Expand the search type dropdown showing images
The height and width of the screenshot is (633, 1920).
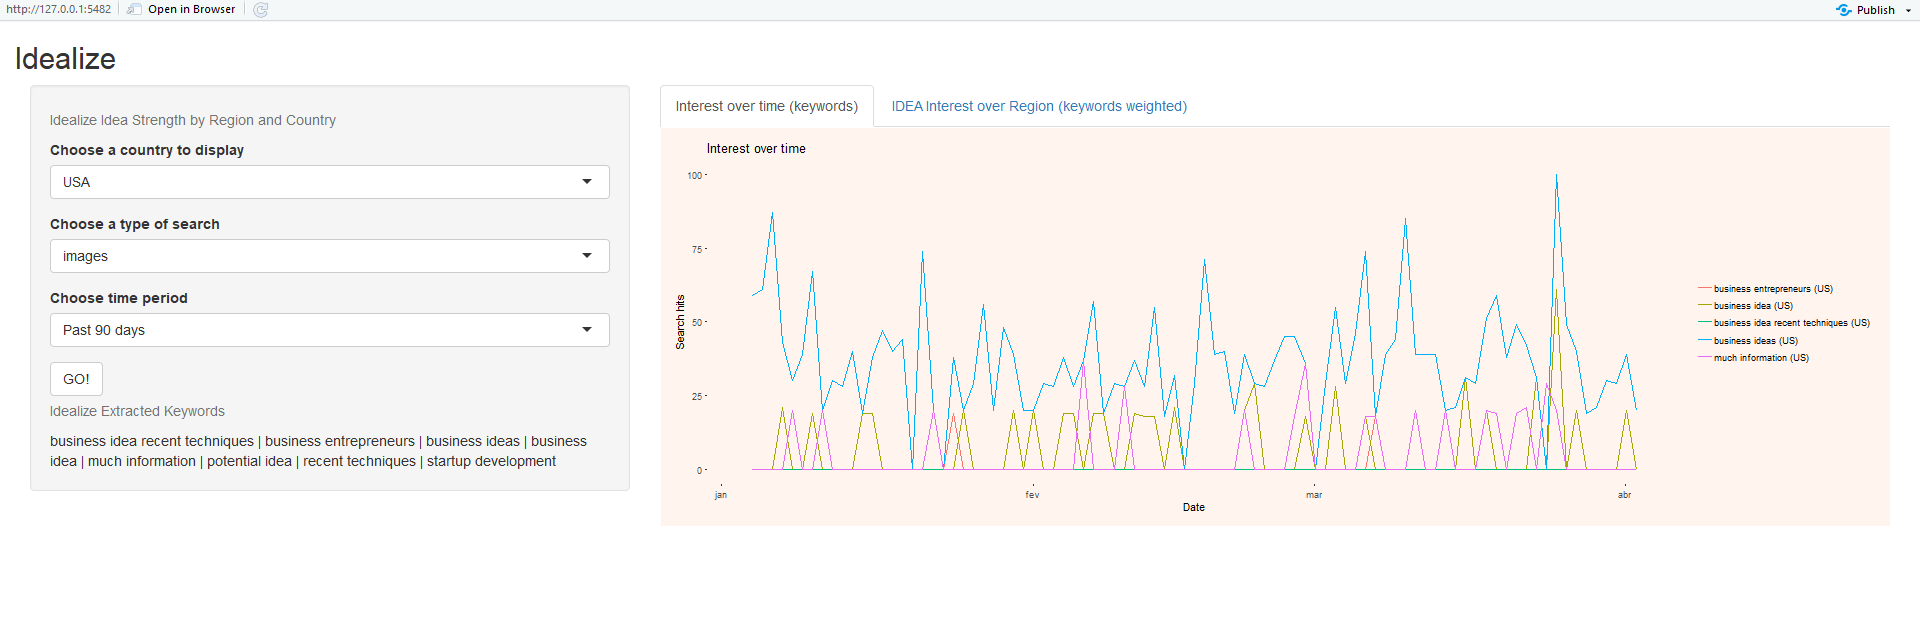click(x=330, y=256)
